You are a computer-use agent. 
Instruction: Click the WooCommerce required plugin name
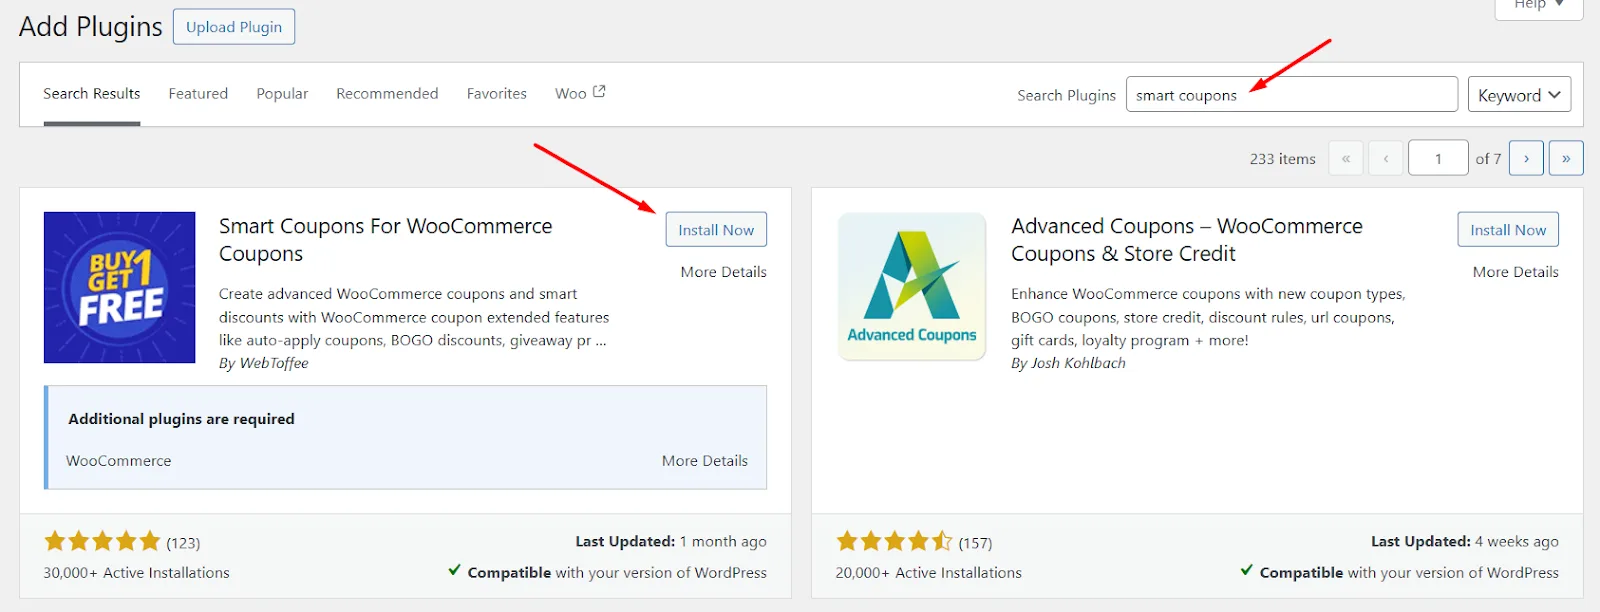[x=119, y=461]
